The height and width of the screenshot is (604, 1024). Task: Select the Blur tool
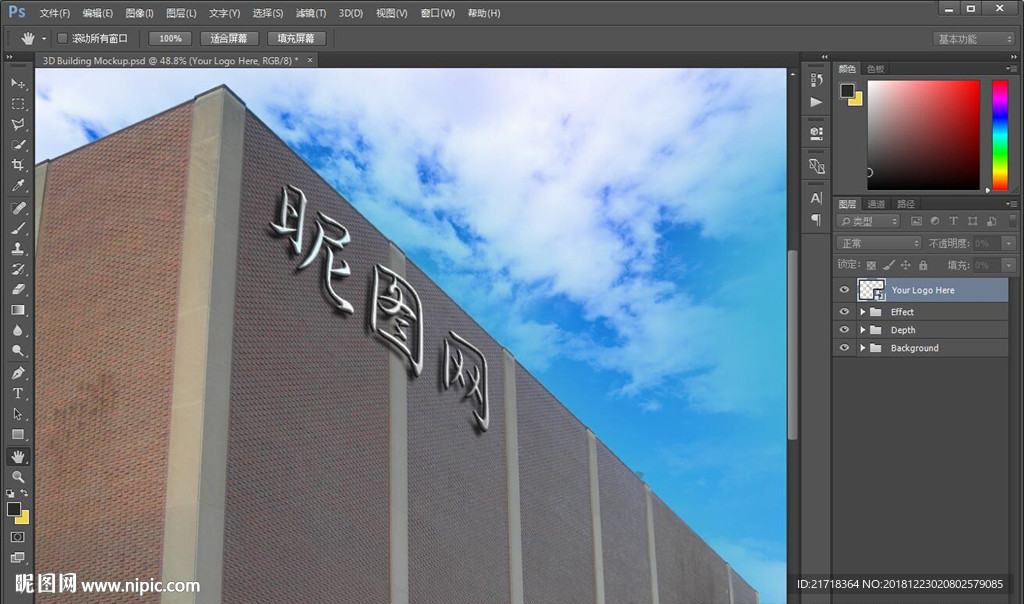18,330
